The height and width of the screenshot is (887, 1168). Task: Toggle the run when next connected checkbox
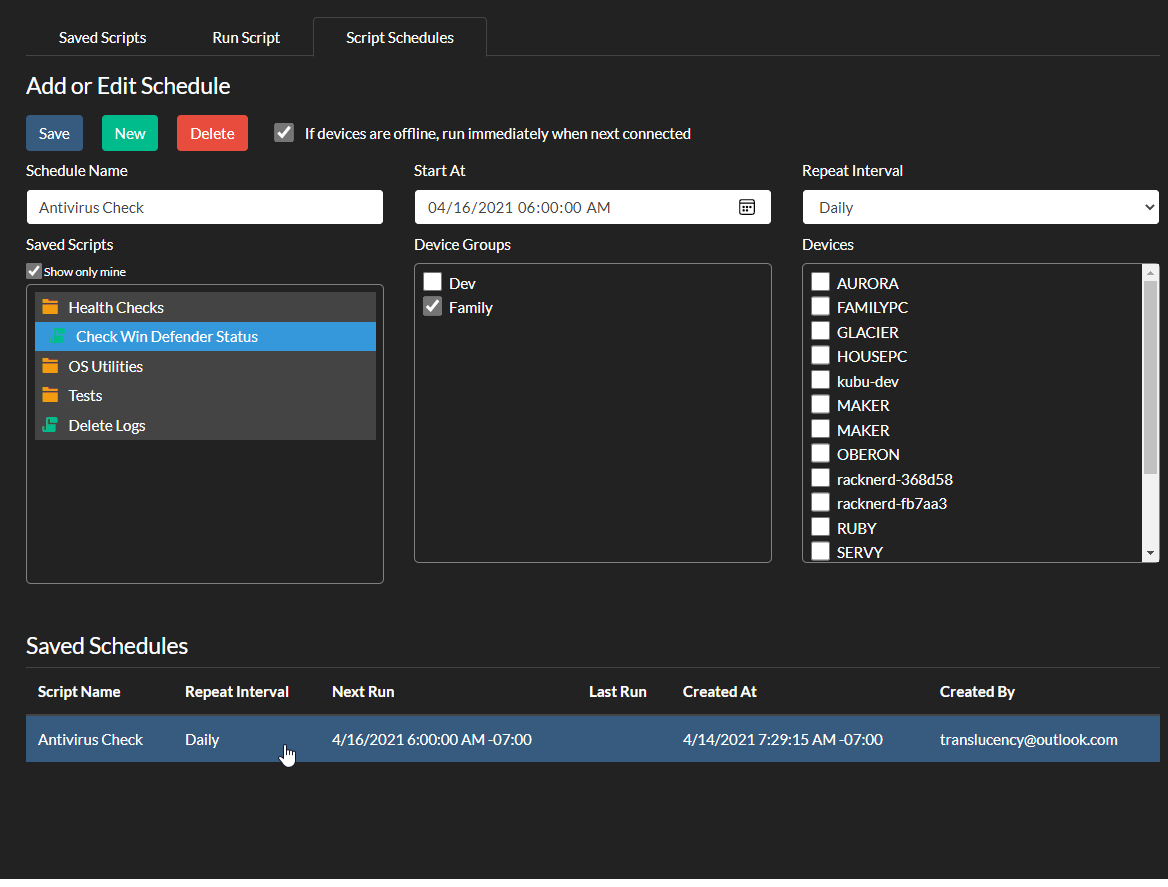(x=285, y=133)
